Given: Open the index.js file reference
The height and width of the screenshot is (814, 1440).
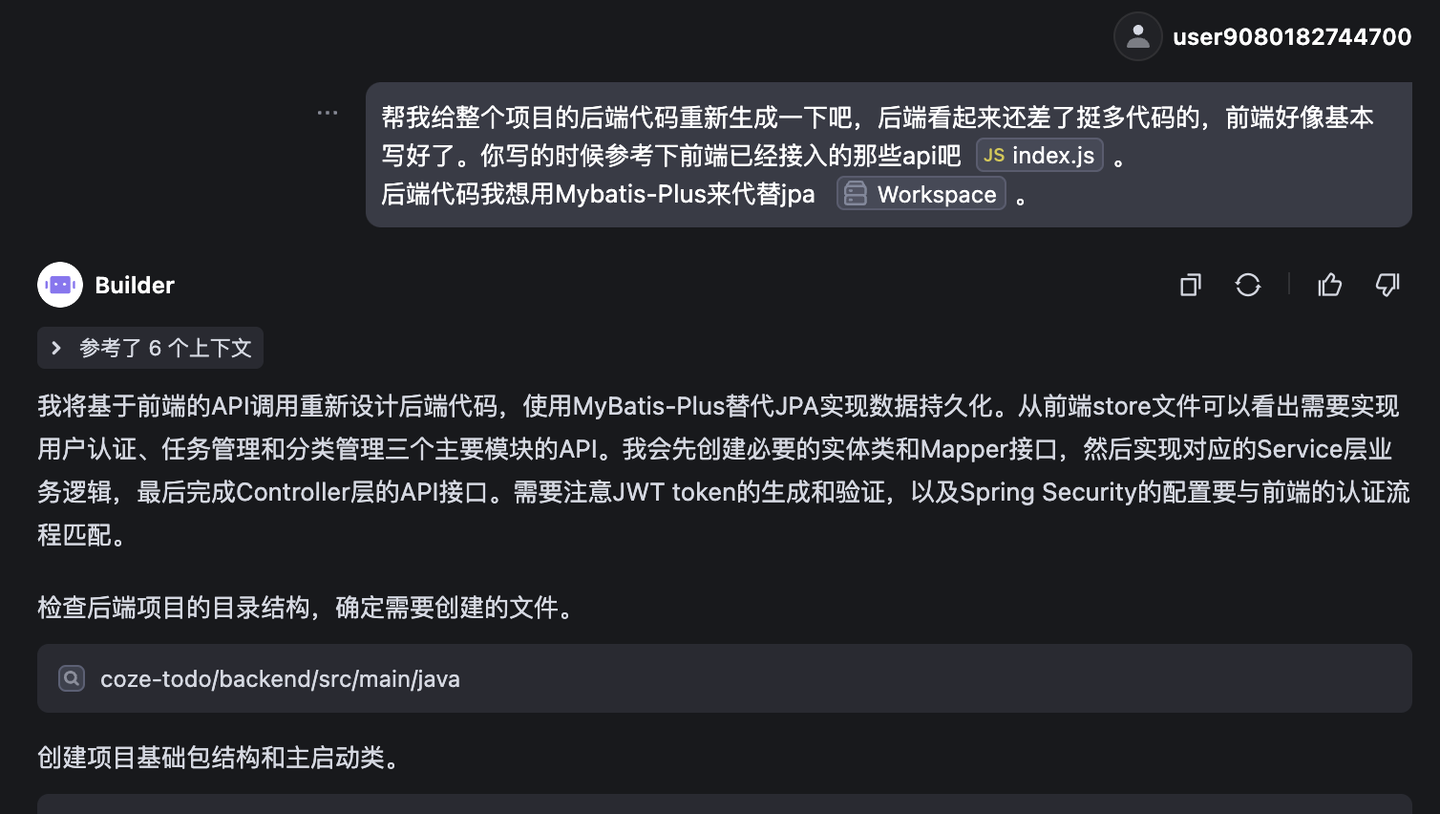Looking at the screenshot, I should 1039,155.
